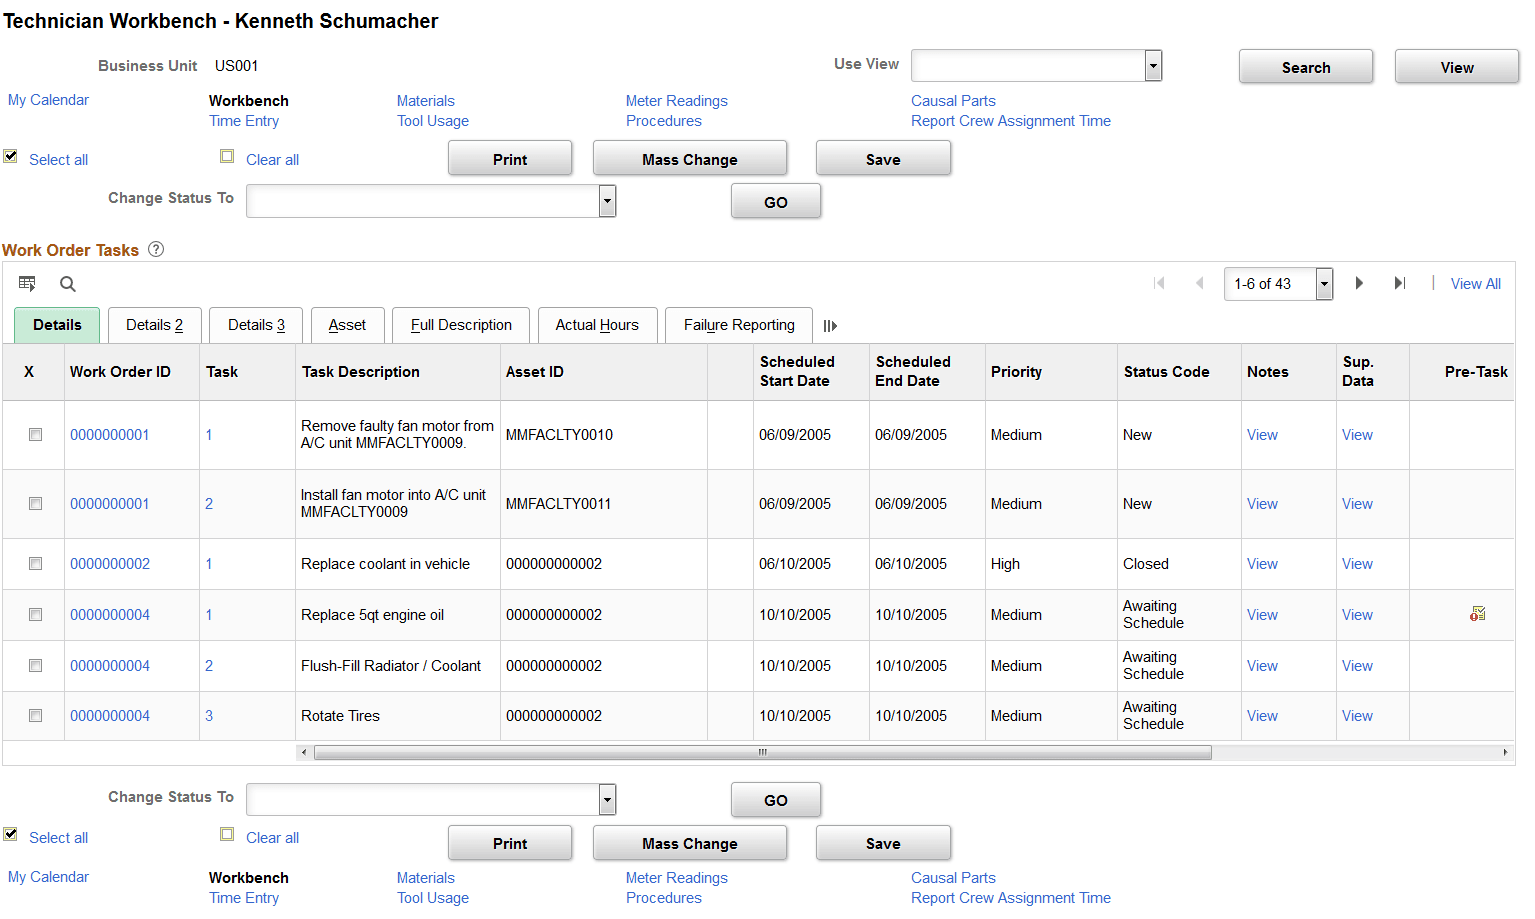Image resolution: width=1535 pixels, height=919 pixels.
Task: Click the top GO button
Action: (x=776, y=201)
